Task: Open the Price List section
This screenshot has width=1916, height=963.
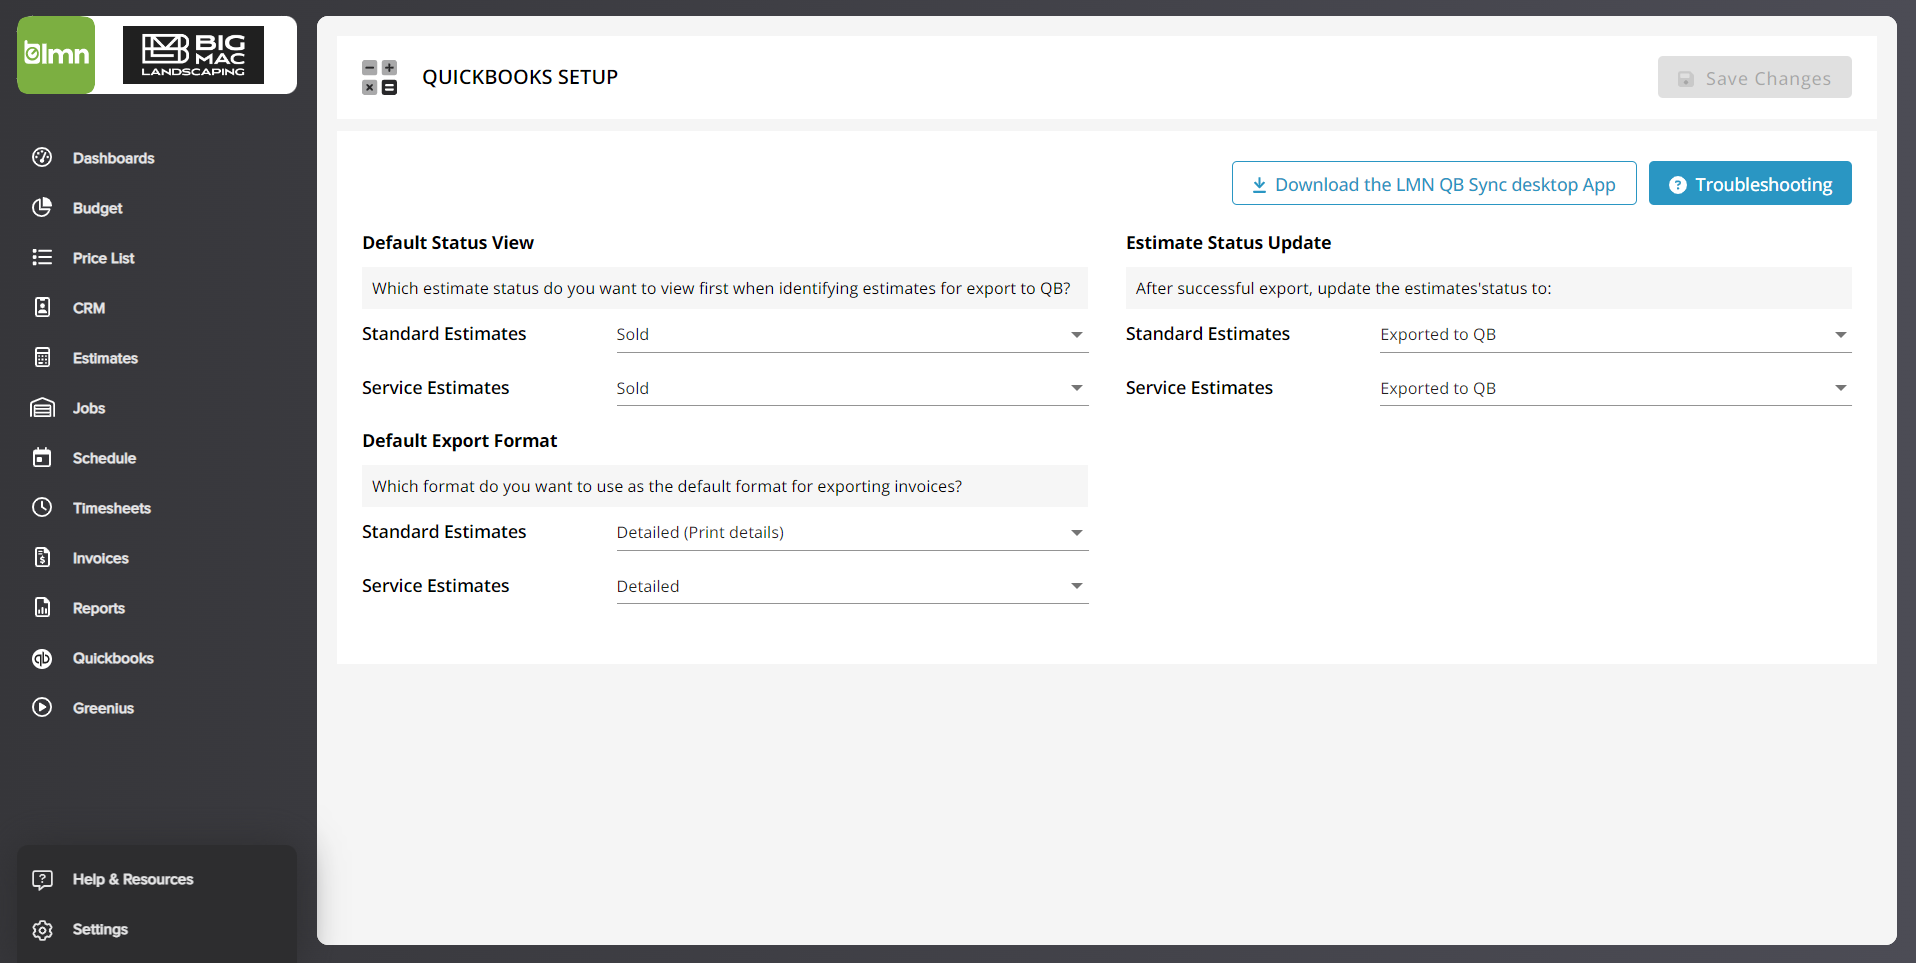Action: click(104, 258)
